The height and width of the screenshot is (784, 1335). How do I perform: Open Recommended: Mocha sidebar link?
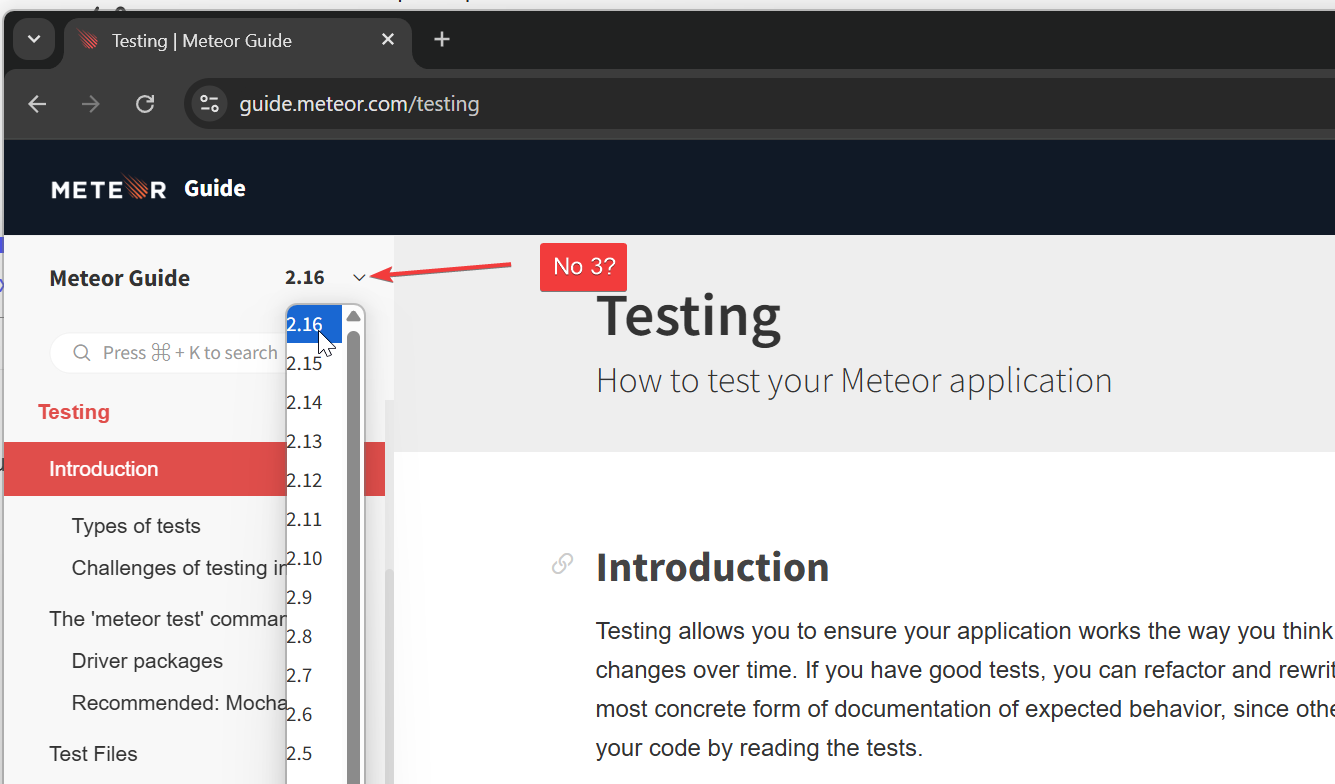(x=180, y=703)
